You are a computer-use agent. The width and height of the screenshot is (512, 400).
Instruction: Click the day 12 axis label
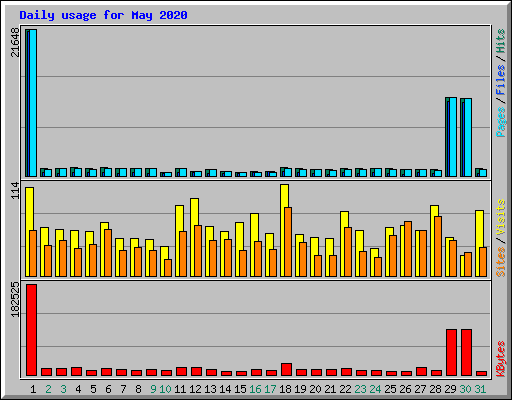pos(195,389)
